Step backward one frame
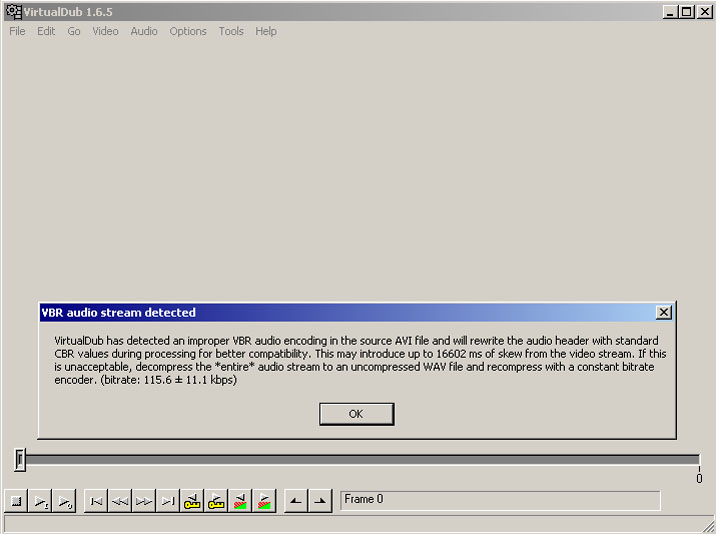 tap(120, 501)
